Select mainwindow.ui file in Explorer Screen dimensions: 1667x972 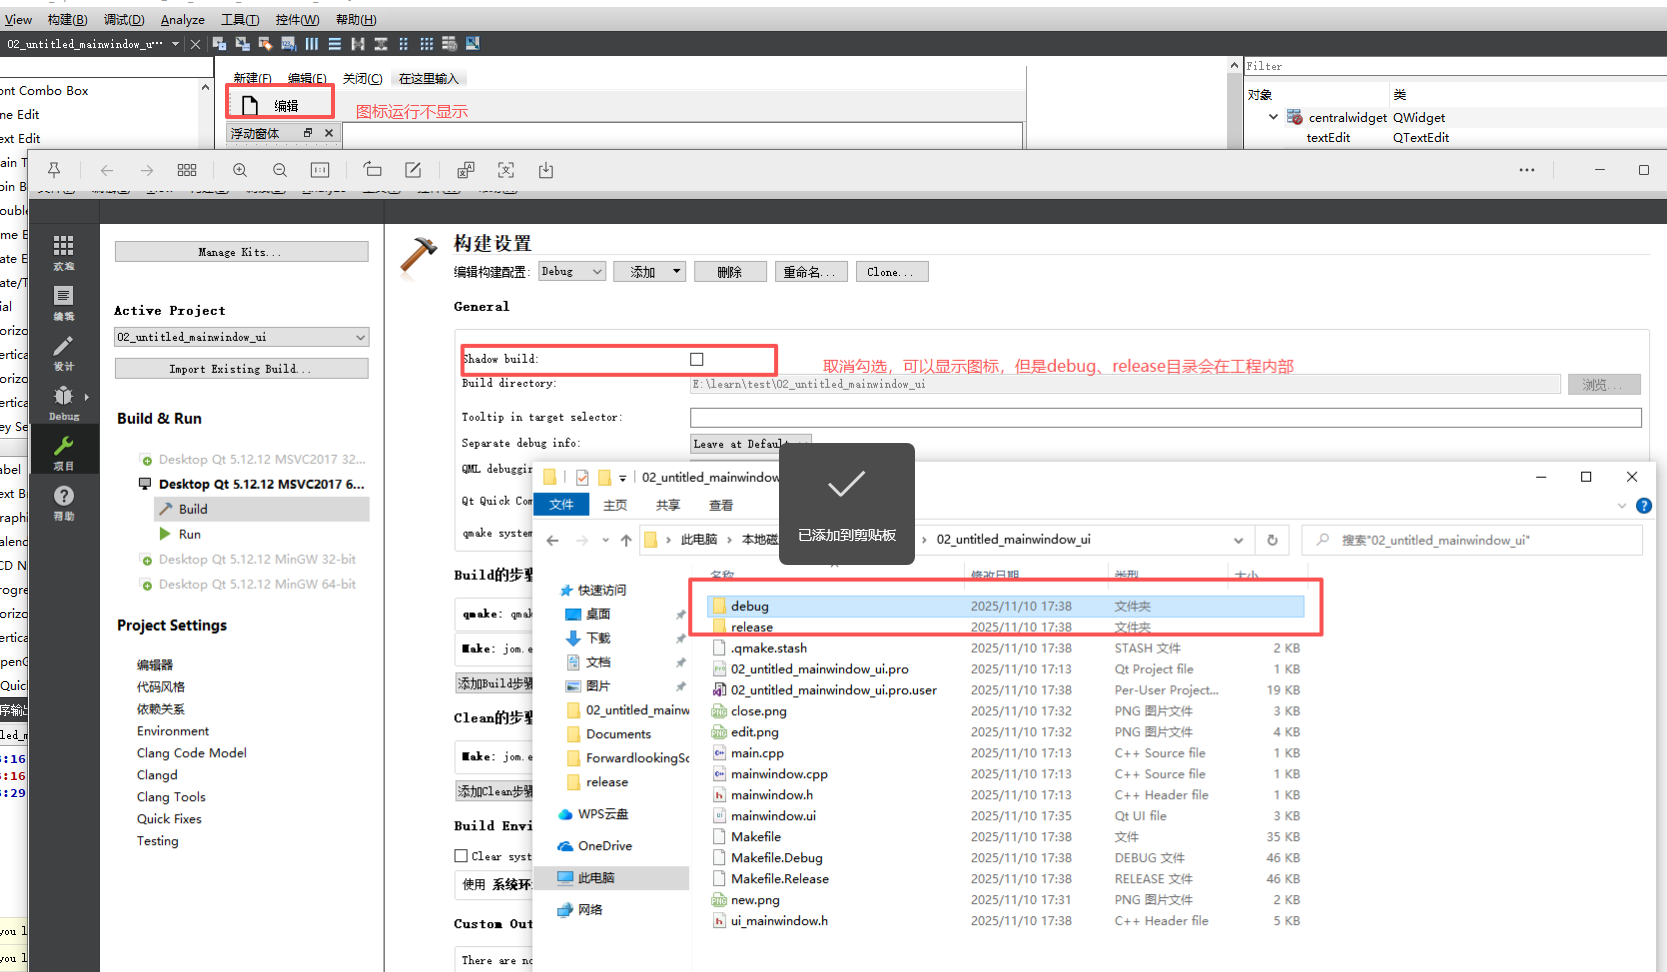(x=773, y=816)
